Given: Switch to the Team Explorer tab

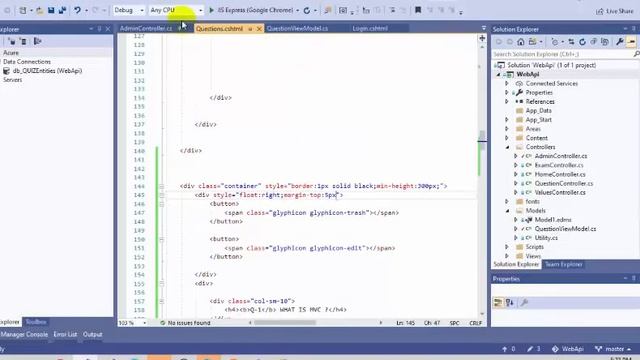Looking at the screenshot, I should [x=563, y=264].
